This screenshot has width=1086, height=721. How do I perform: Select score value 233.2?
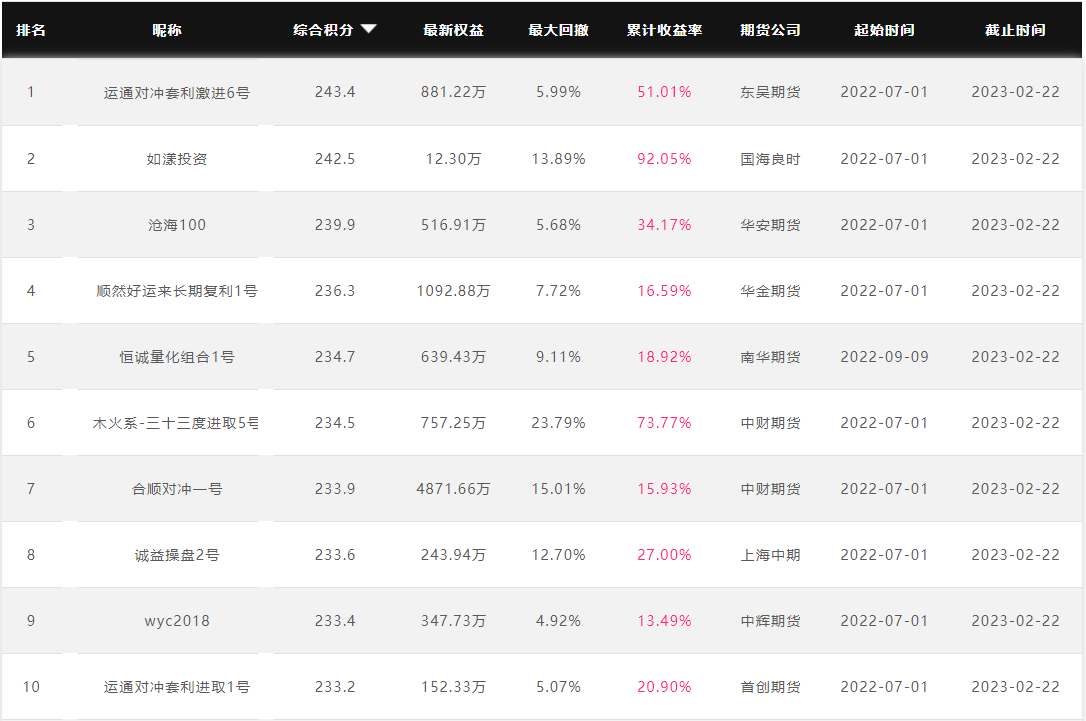tap(335, 687)
